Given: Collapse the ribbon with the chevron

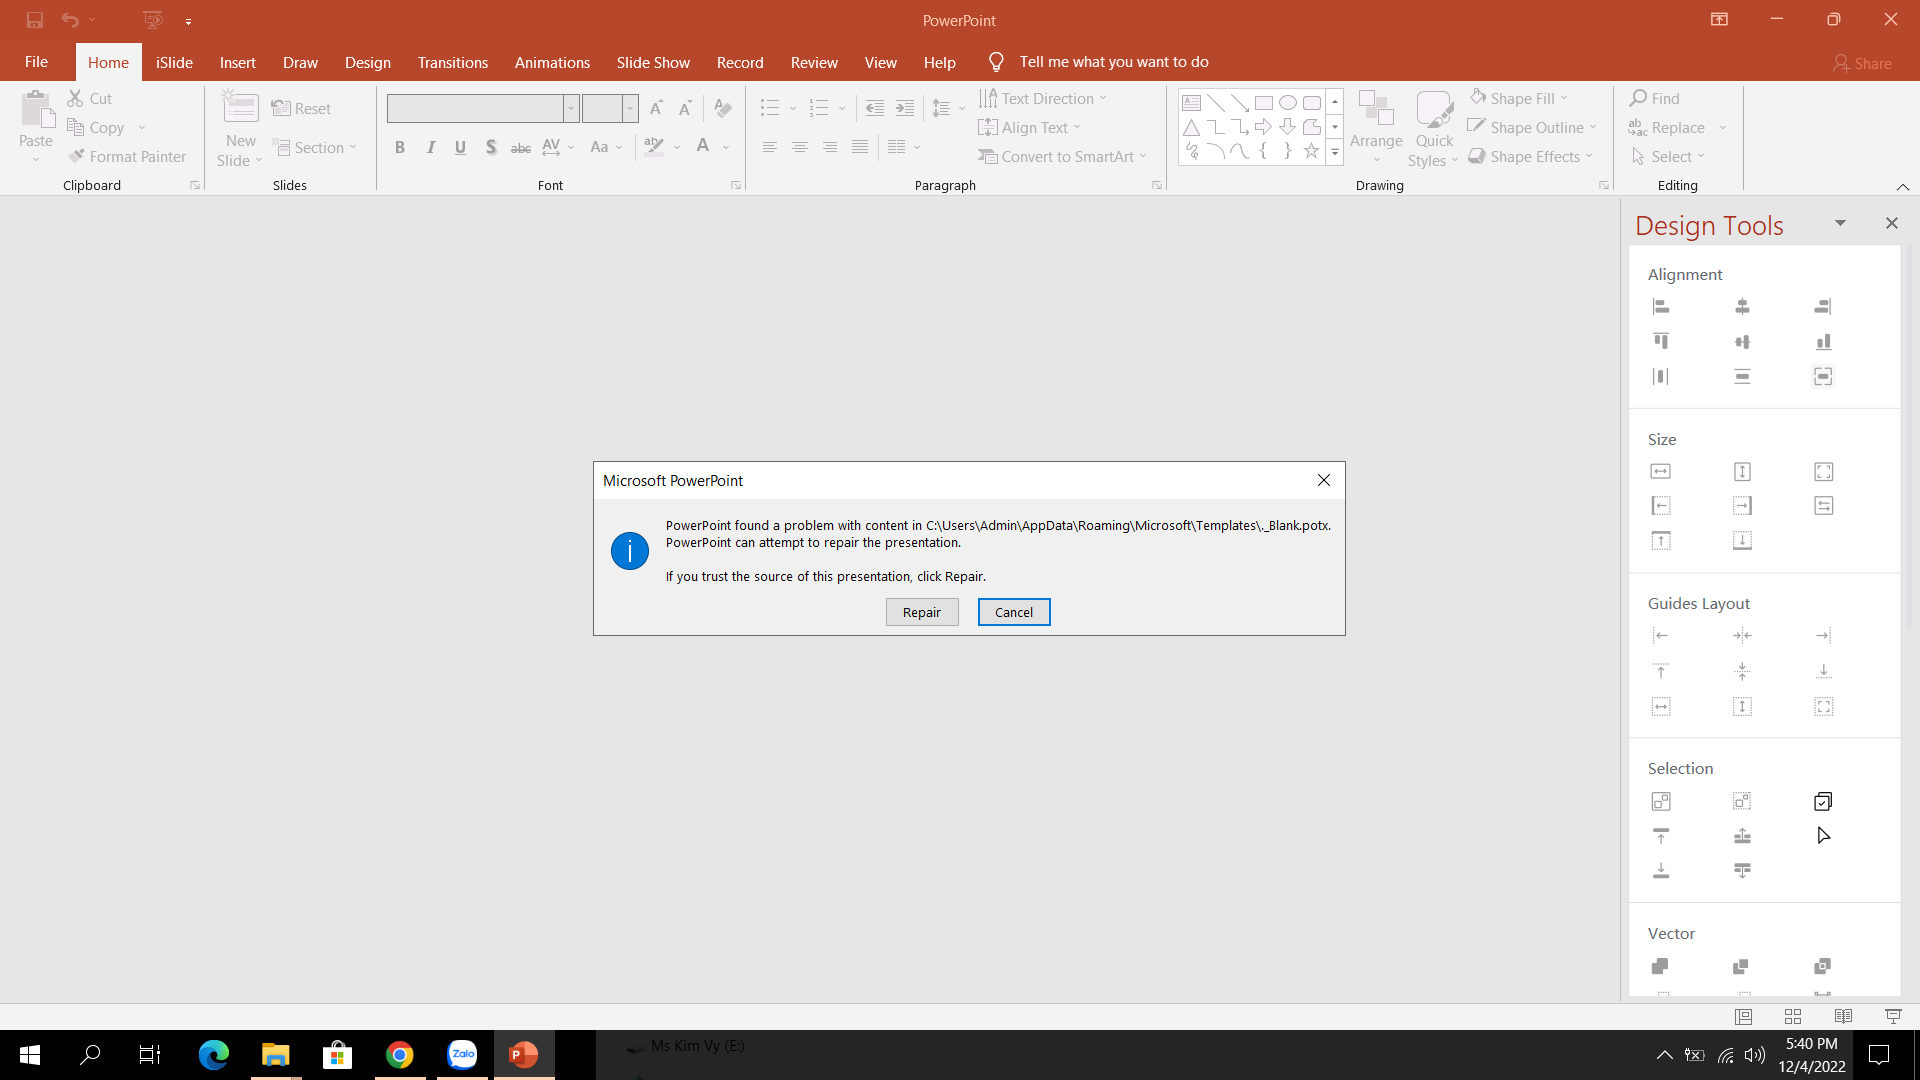Looking at the screenshot, I should tap(1902, 187).
